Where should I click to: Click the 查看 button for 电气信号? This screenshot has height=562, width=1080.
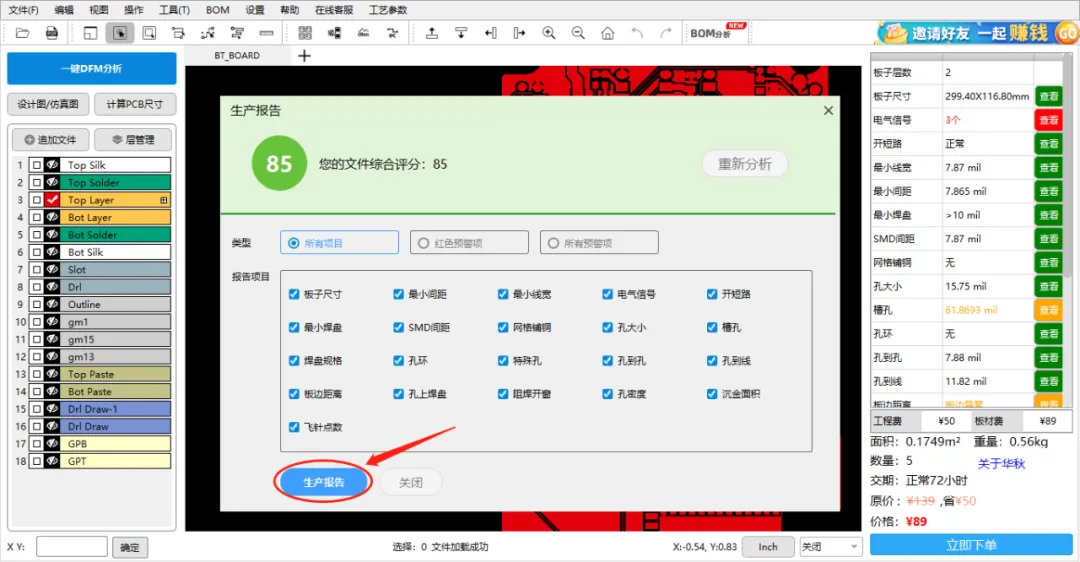click(1048, 120)
